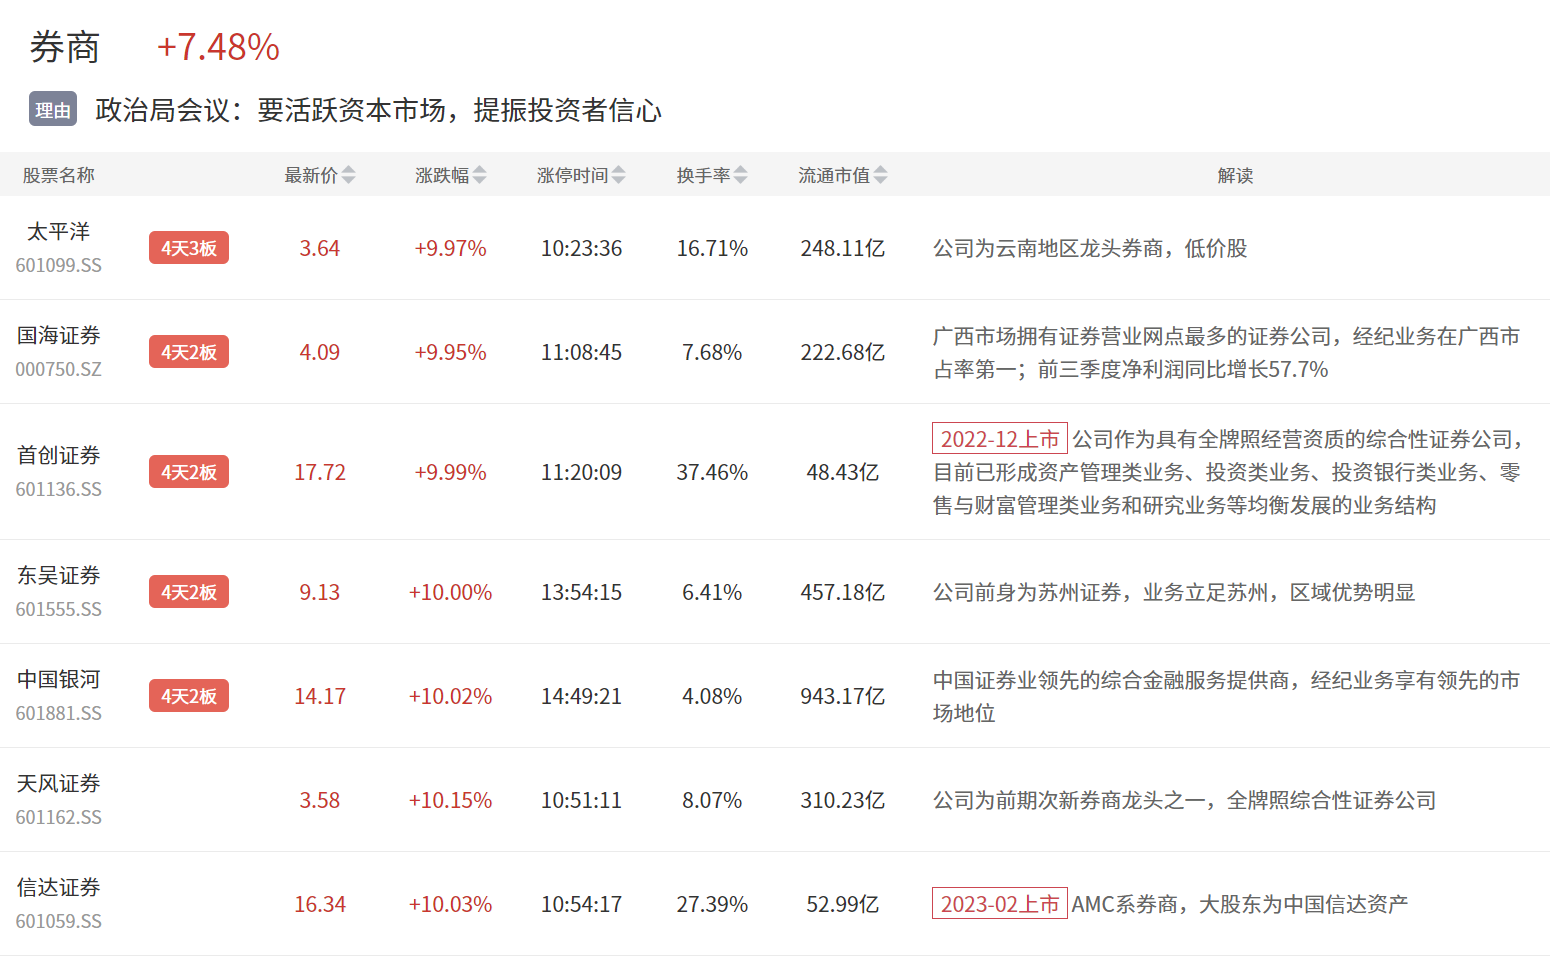1550x959 pixels.
Task: Click price 16.34 for 信达证券
Action: coord(320,904)
